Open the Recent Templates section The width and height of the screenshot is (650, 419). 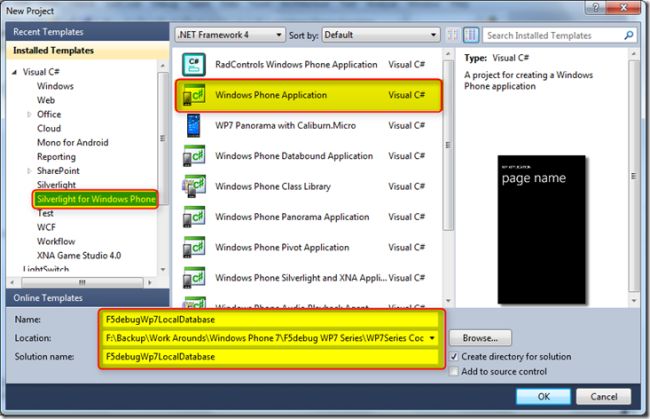tap(87, 32)
